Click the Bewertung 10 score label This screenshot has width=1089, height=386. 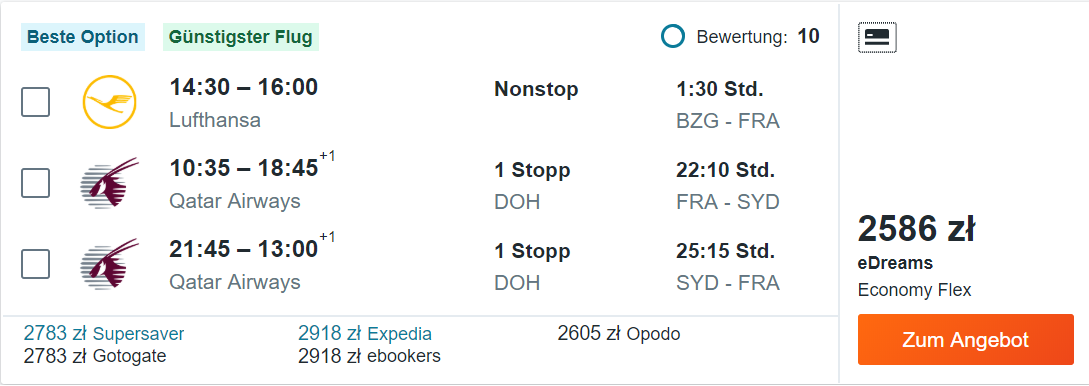pos(758,37)
